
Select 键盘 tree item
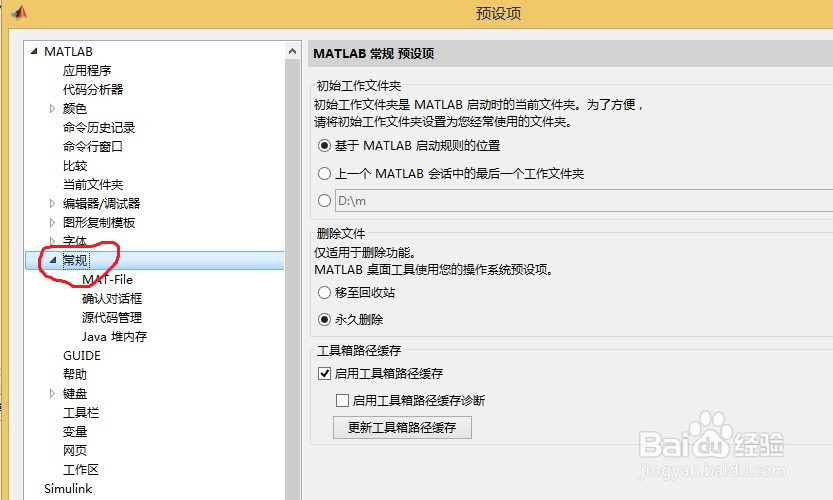click(x=75, y=394)
